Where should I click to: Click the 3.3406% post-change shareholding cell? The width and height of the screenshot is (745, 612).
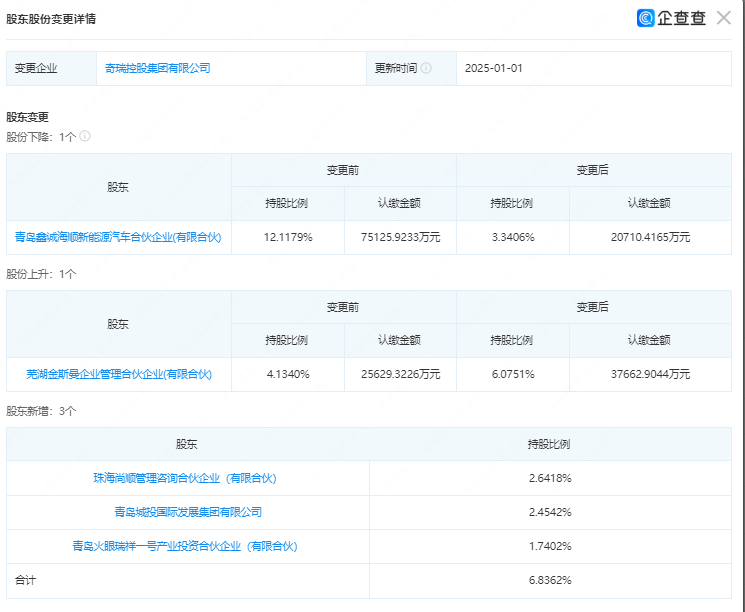(512, 237)
